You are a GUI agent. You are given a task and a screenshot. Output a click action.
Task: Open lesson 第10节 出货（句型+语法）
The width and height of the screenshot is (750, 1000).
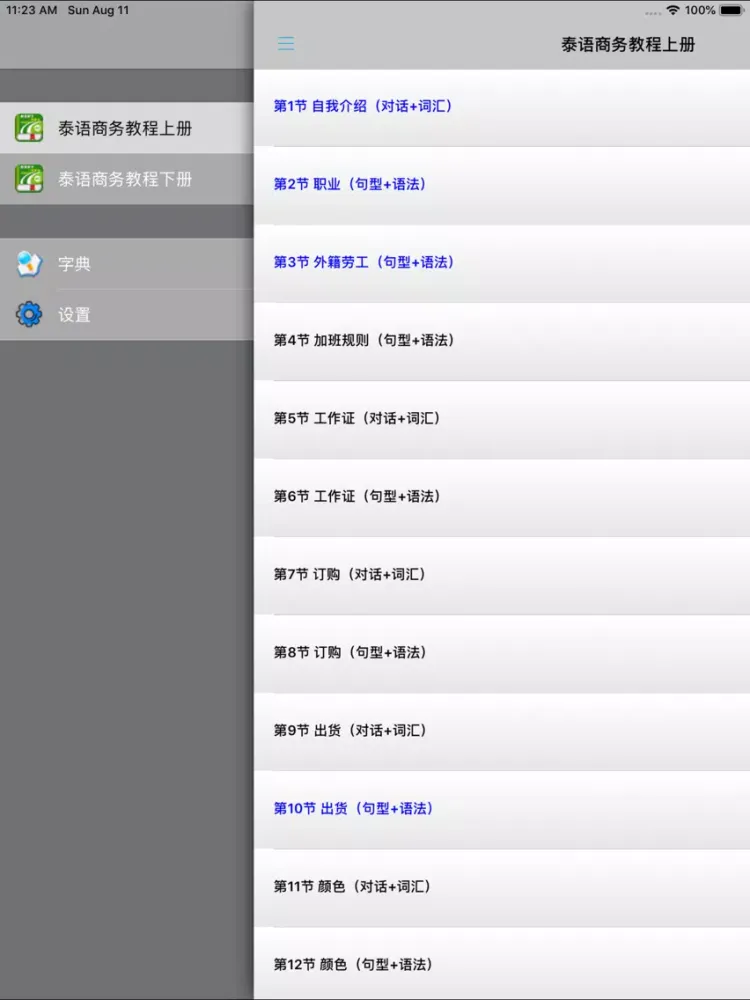pyautogui.click(x=502, y=810)
